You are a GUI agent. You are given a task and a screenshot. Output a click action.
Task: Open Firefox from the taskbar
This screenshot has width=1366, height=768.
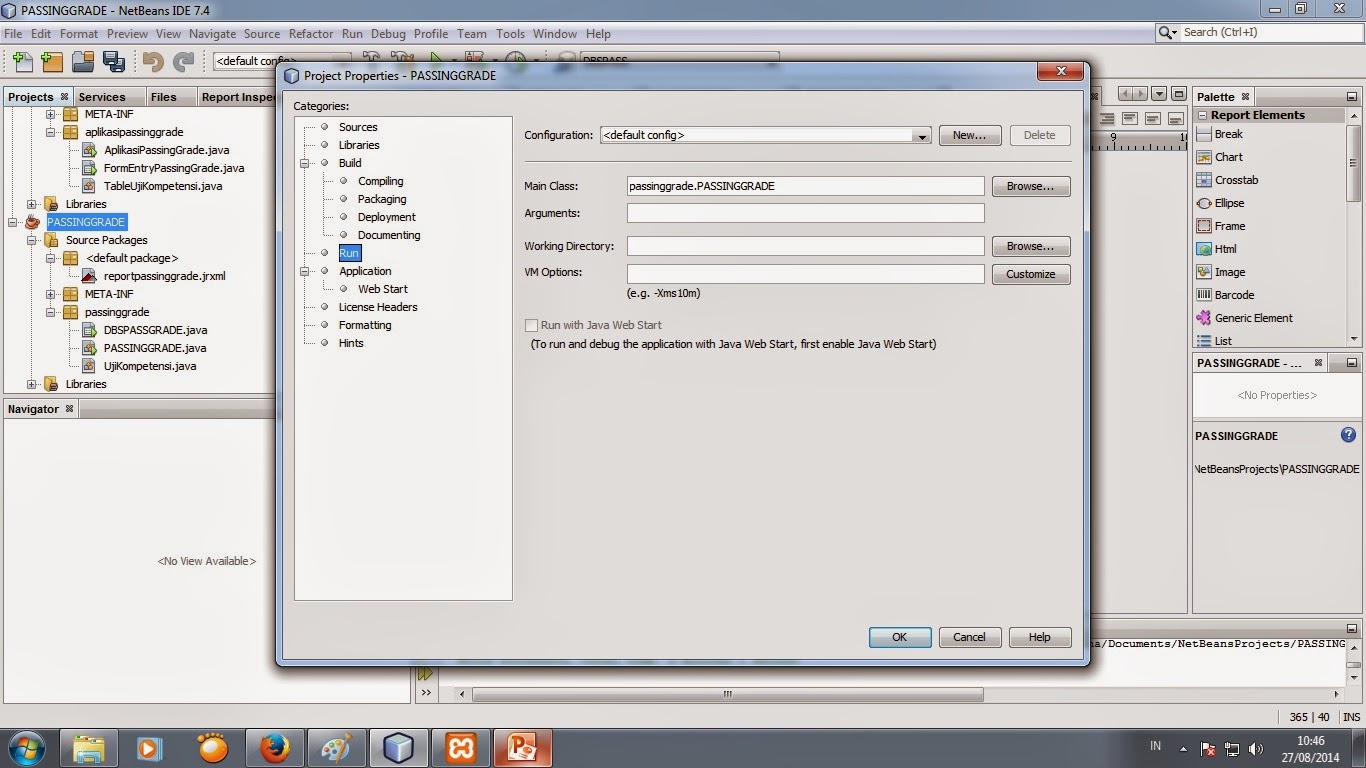point(274,748)
